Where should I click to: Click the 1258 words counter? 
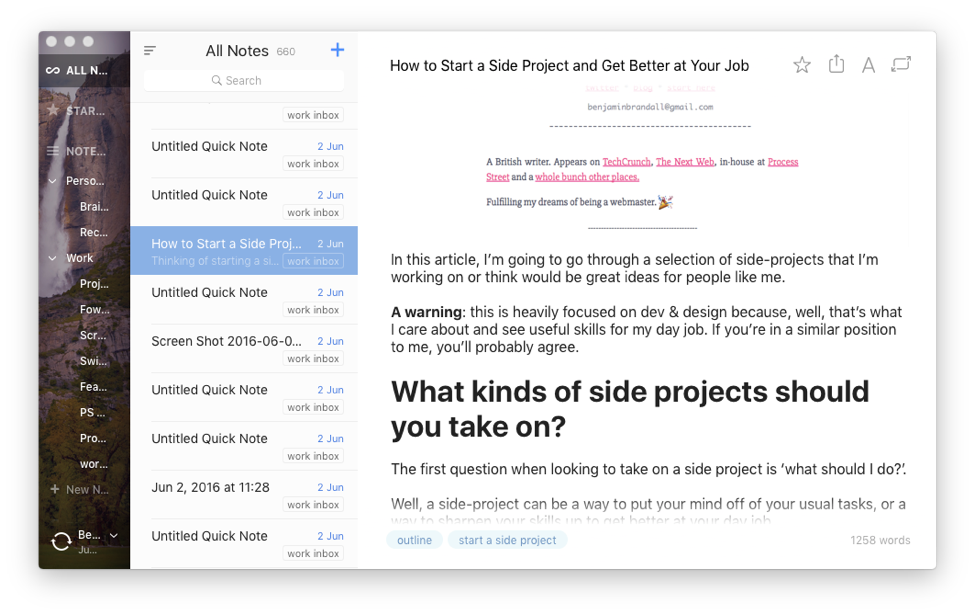880,540
